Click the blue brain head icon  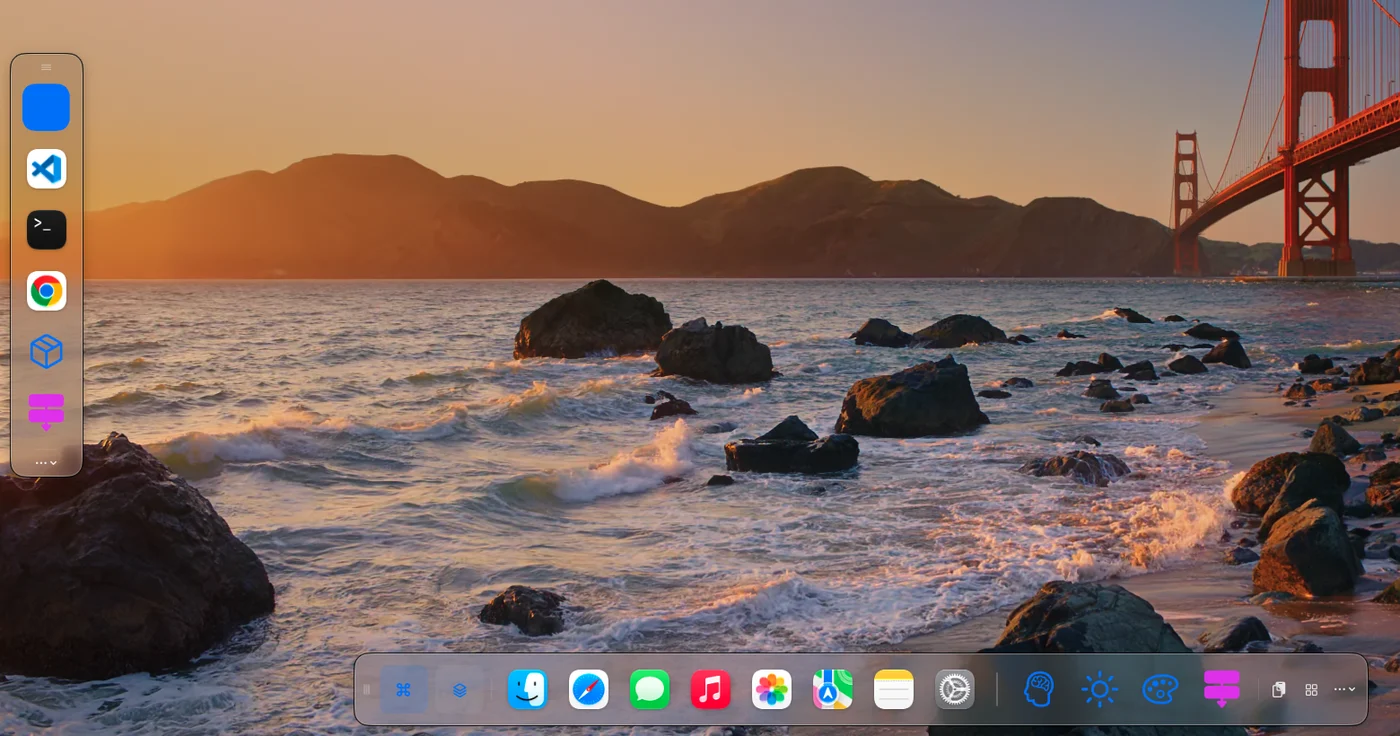pos(1039,690)
